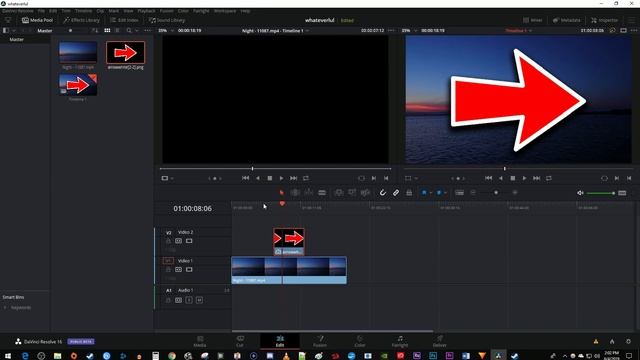This screenshot has width=640, height=360.
Task: Open the Mixer panel
Action: (x=533, y=20)
